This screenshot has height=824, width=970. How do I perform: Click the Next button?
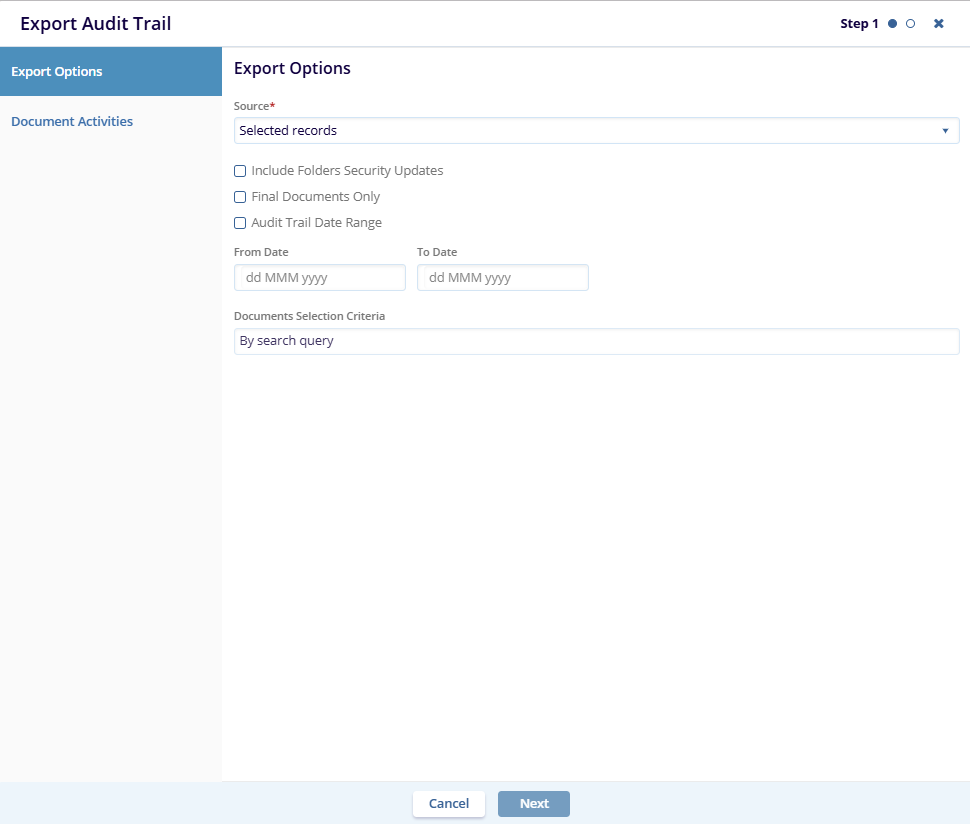pos(534,804)
